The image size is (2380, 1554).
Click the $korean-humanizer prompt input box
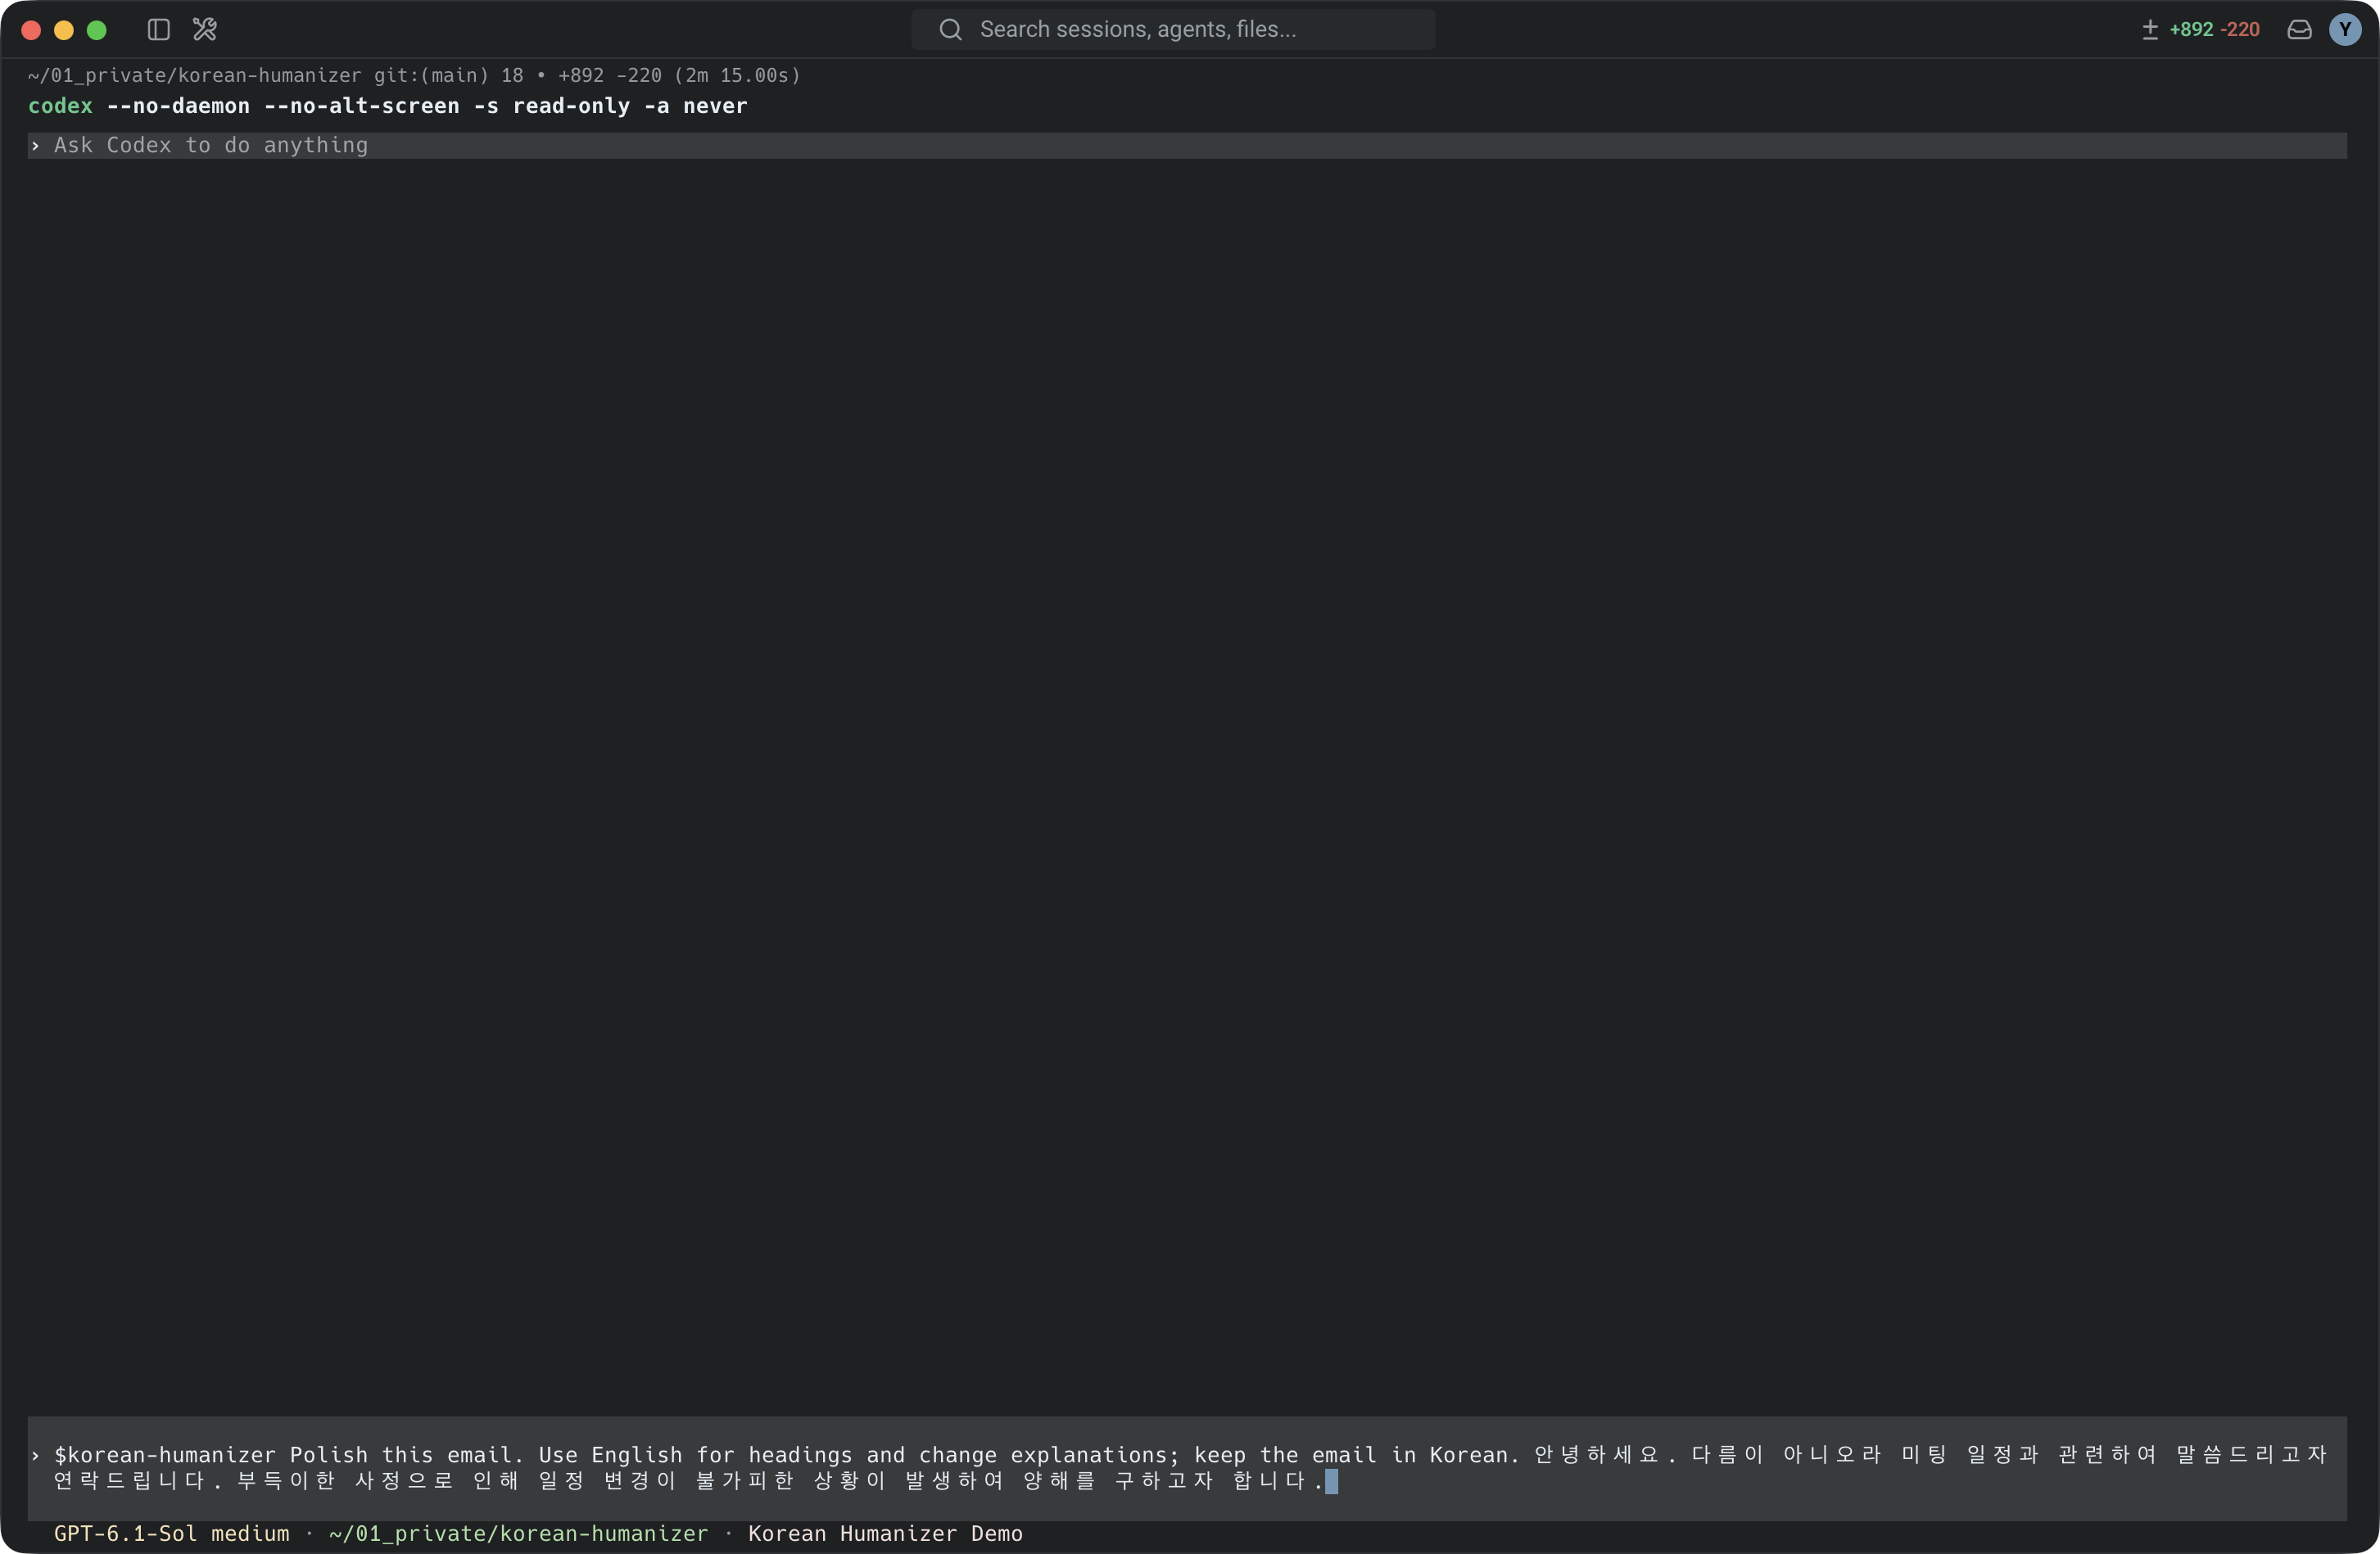(x=1187, y=1468)
